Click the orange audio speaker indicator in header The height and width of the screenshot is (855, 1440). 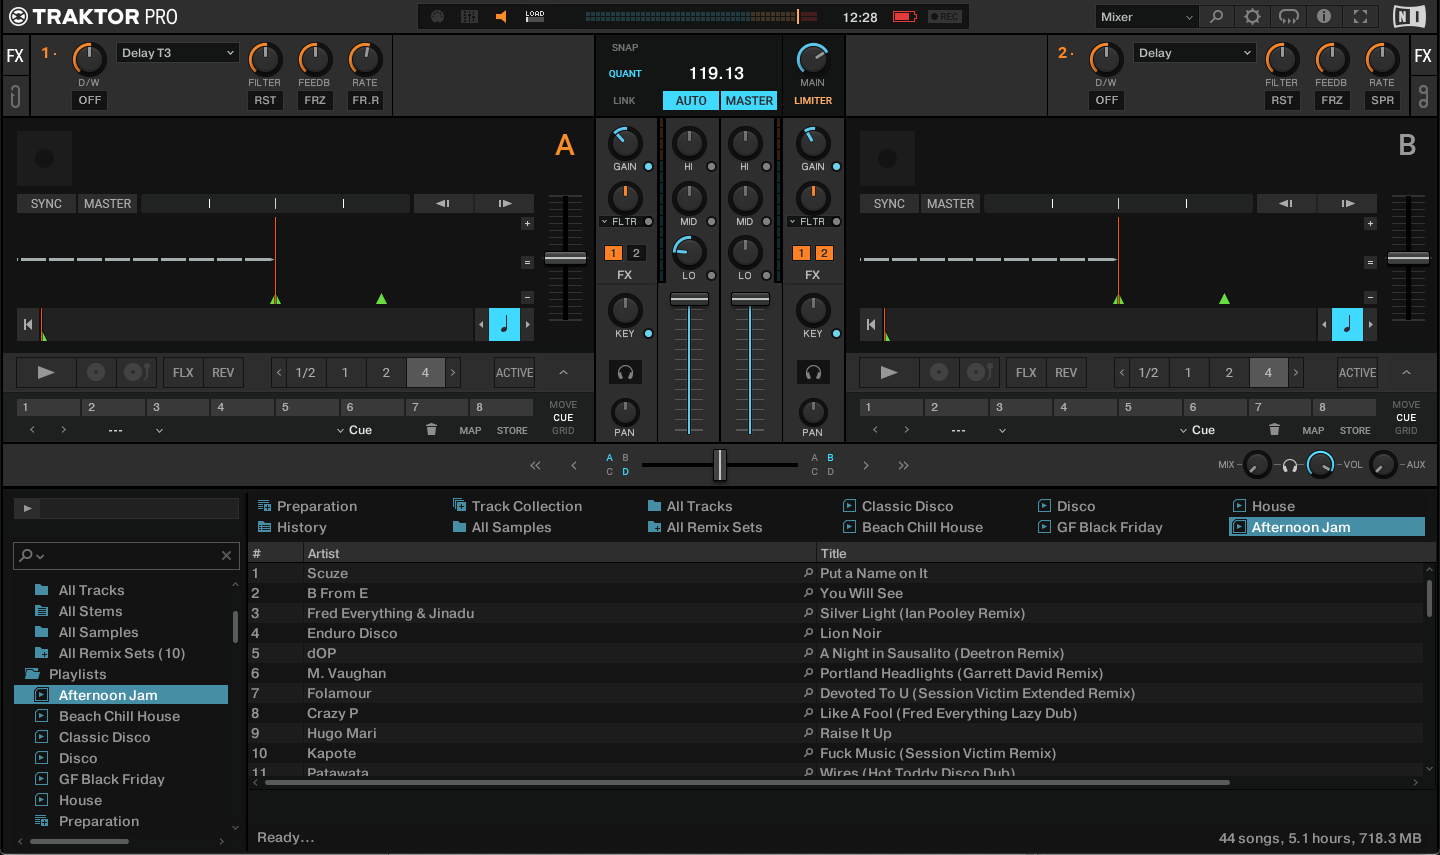point(502,17)
